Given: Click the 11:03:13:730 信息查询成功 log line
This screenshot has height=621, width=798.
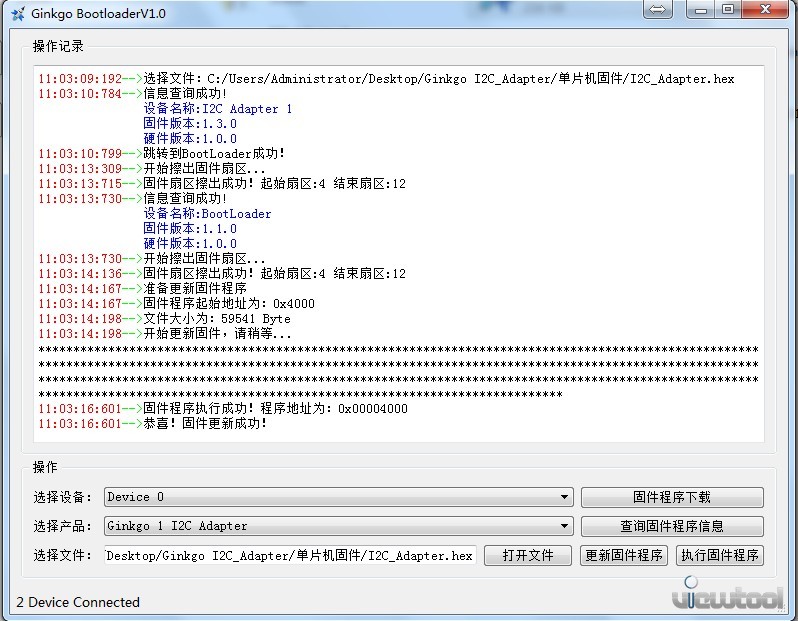Looking at the screenshot, I should (x=133, y=199).
